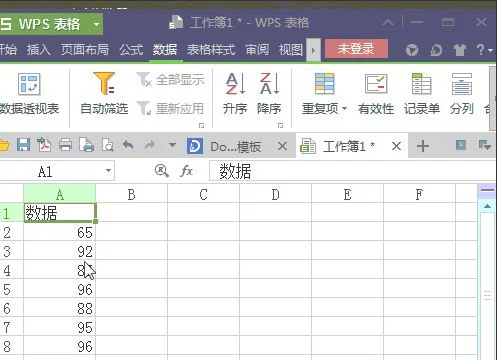Click the chat bubble feedback icon
497x360 pixels.
(x=436, y=50)
